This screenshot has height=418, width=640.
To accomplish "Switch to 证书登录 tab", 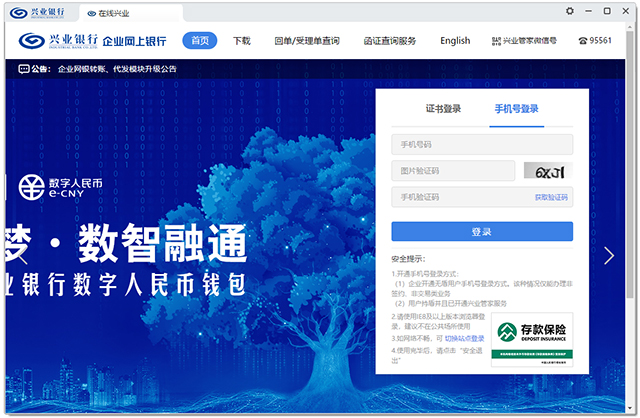I will coord(443,109).
